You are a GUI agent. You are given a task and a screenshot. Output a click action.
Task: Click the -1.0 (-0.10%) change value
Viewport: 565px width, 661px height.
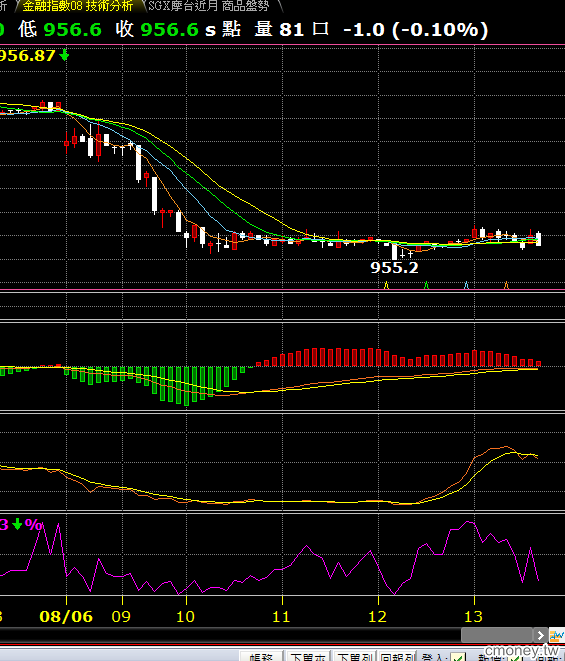[416, 30]
